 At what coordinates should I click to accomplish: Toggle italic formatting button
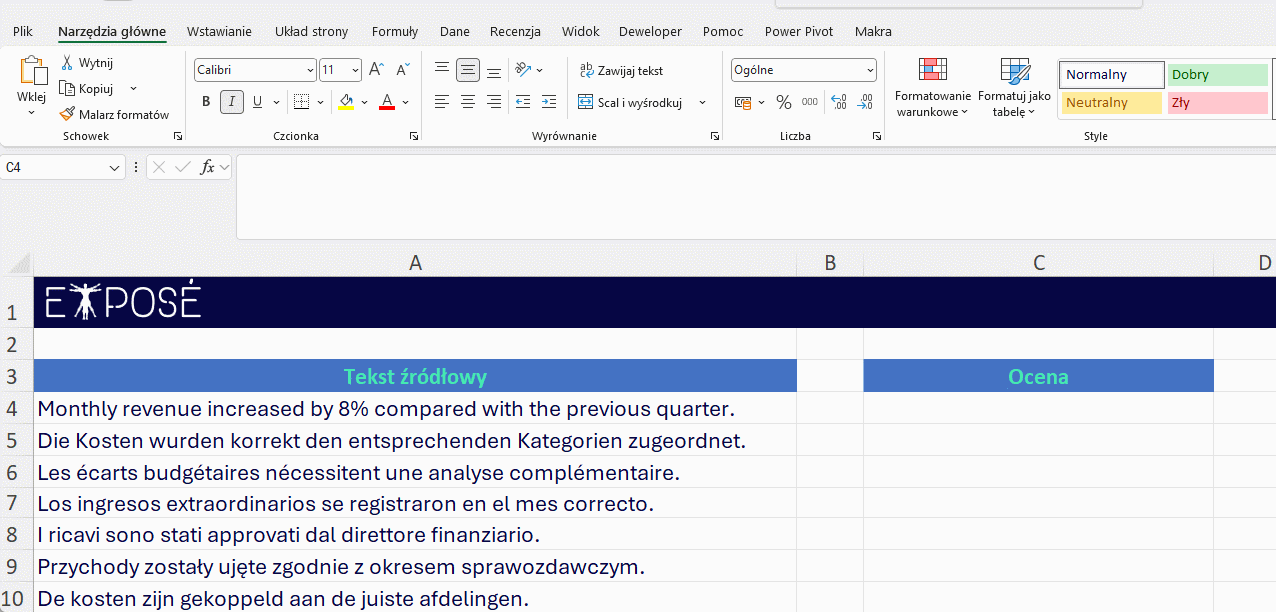(x=232, y=102)
